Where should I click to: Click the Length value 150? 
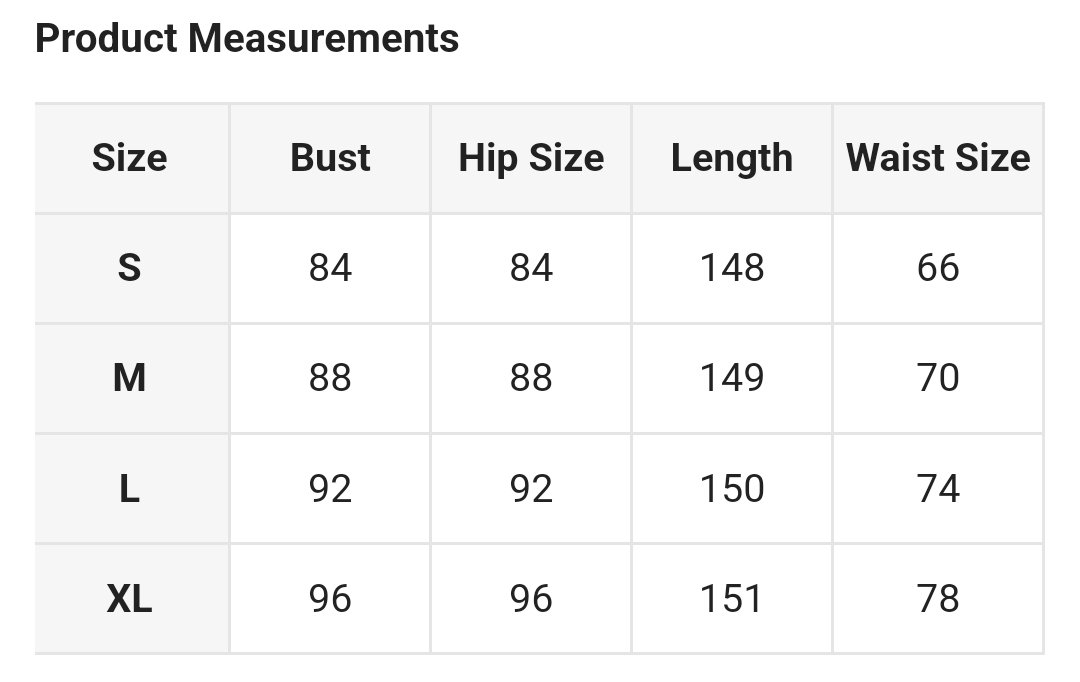[x=732, y=489]
